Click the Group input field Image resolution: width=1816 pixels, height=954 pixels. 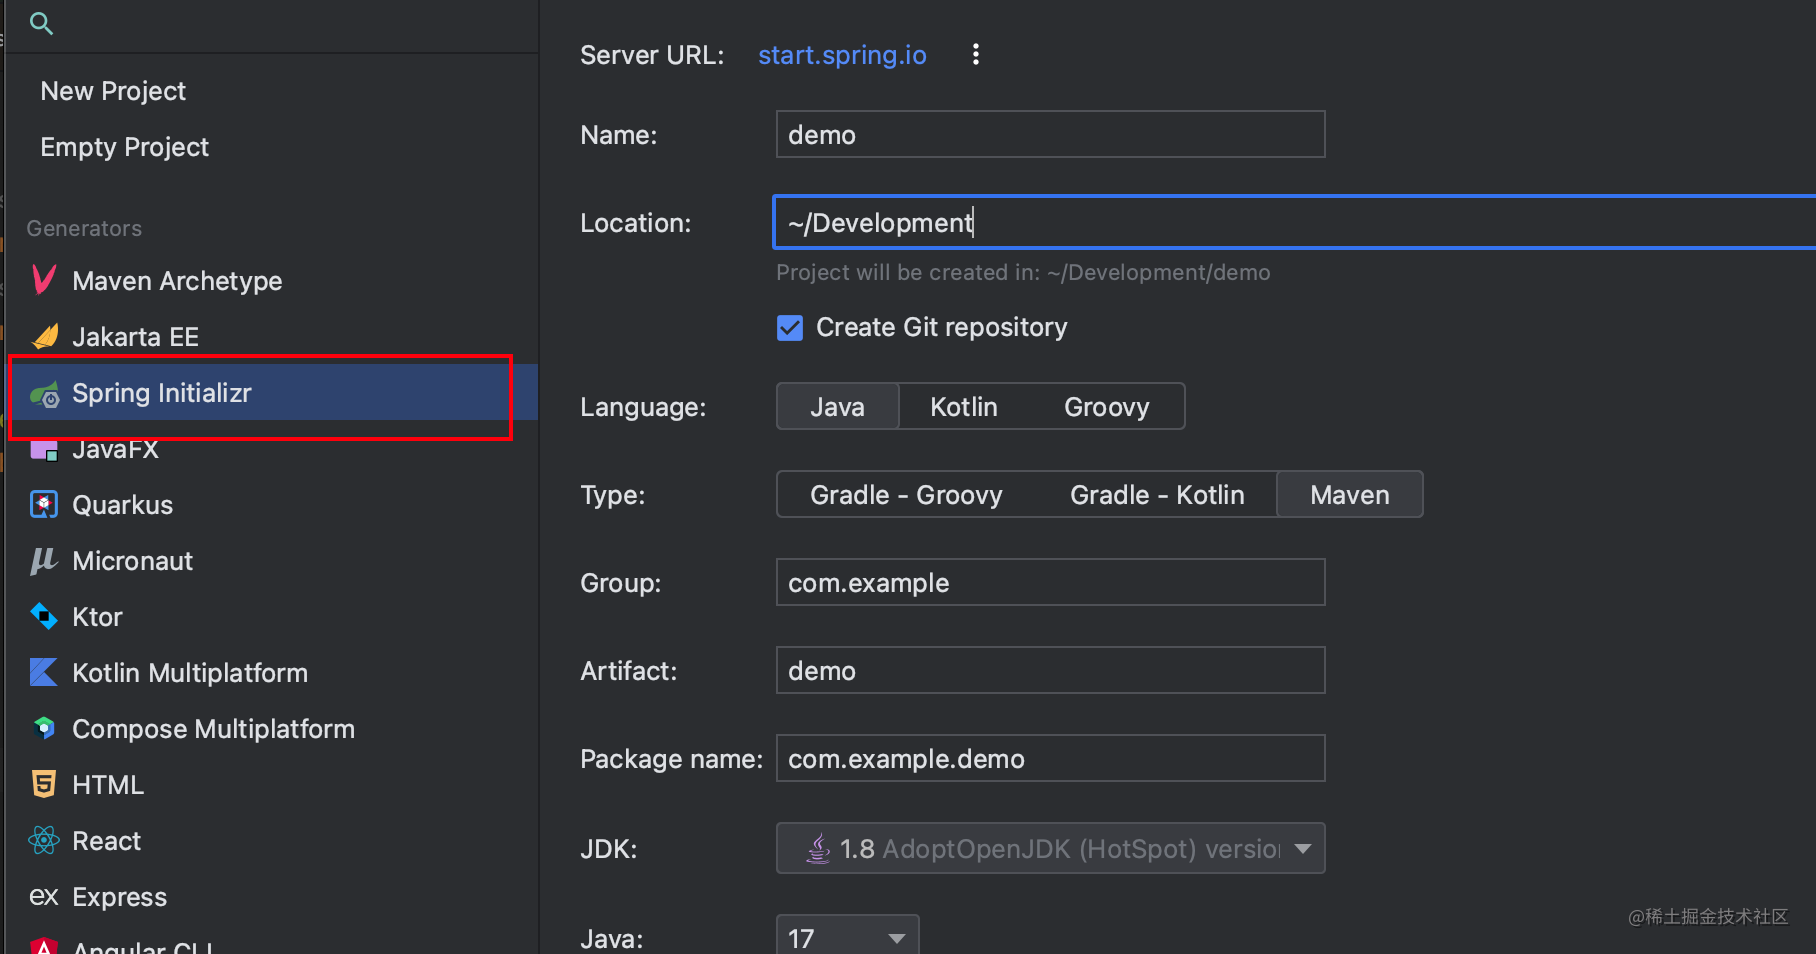pyautogui.click(x=1051, y=582)
